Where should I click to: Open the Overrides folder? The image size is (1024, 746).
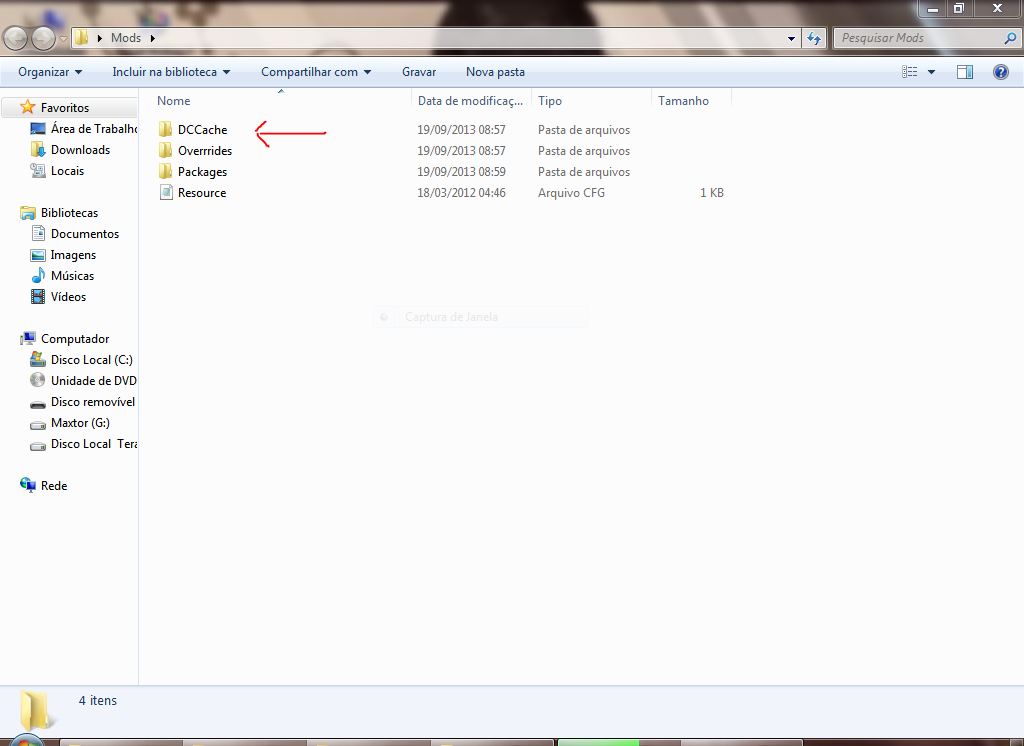(203, 150)
